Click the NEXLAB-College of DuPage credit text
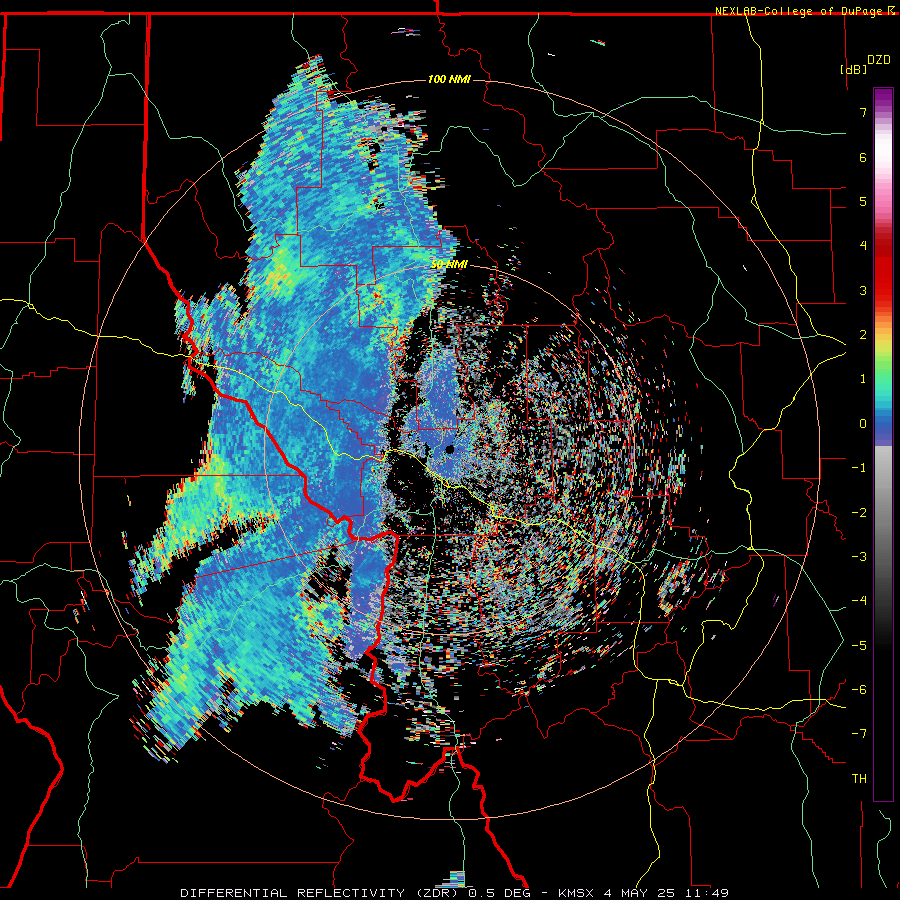900x900 pixels. point(798,11)
